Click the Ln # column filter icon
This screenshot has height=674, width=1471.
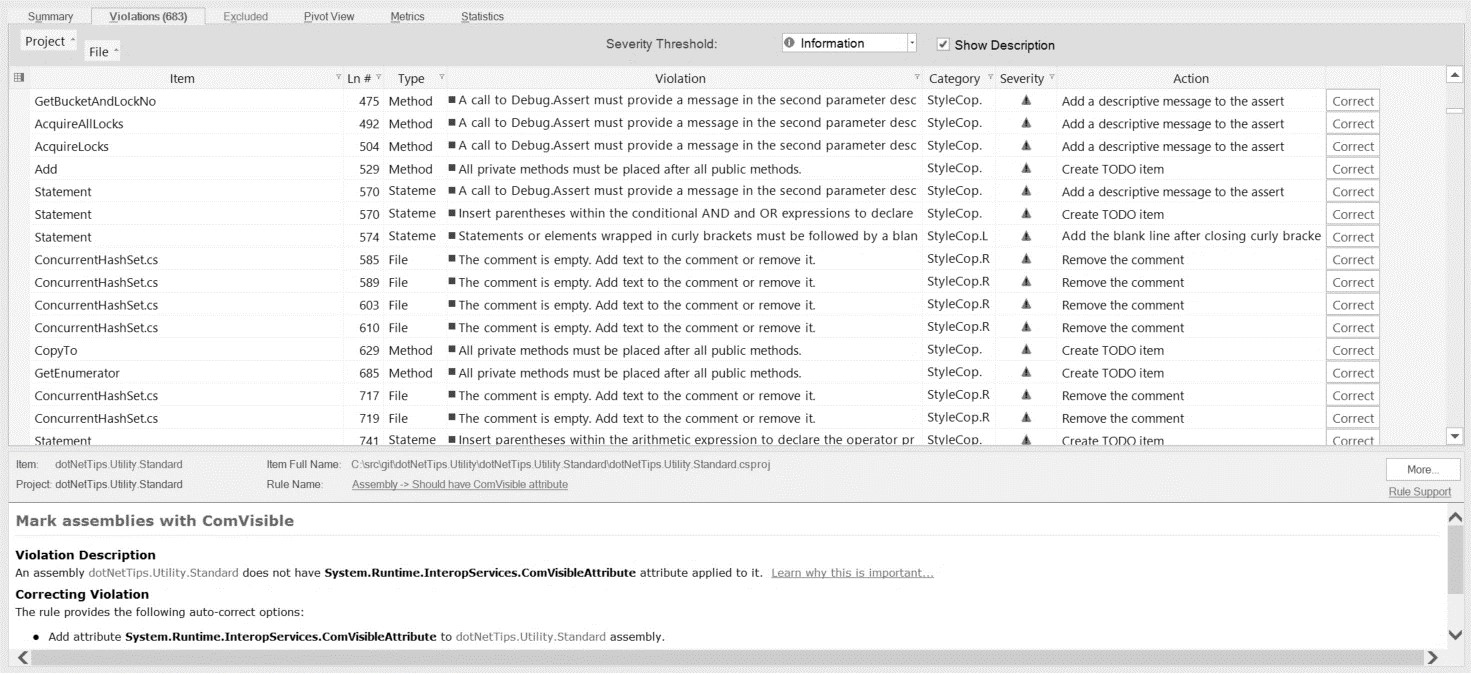379,78
